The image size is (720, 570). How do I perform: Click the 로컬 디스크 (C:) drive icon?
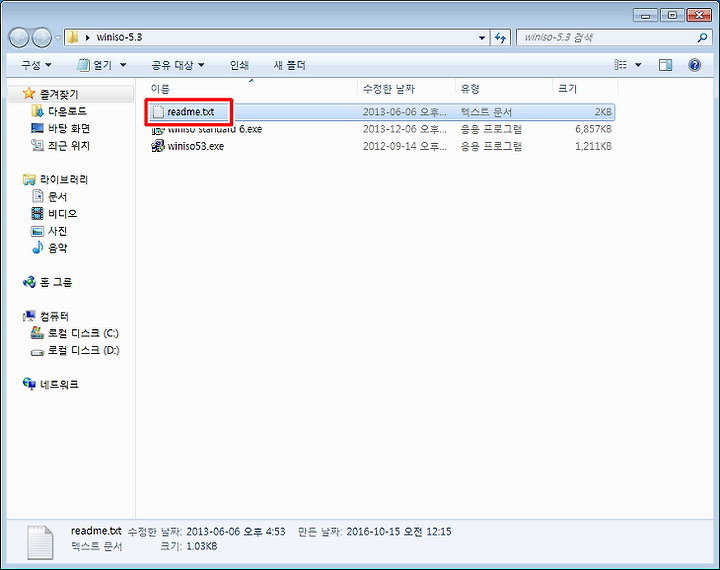point(37,333)
